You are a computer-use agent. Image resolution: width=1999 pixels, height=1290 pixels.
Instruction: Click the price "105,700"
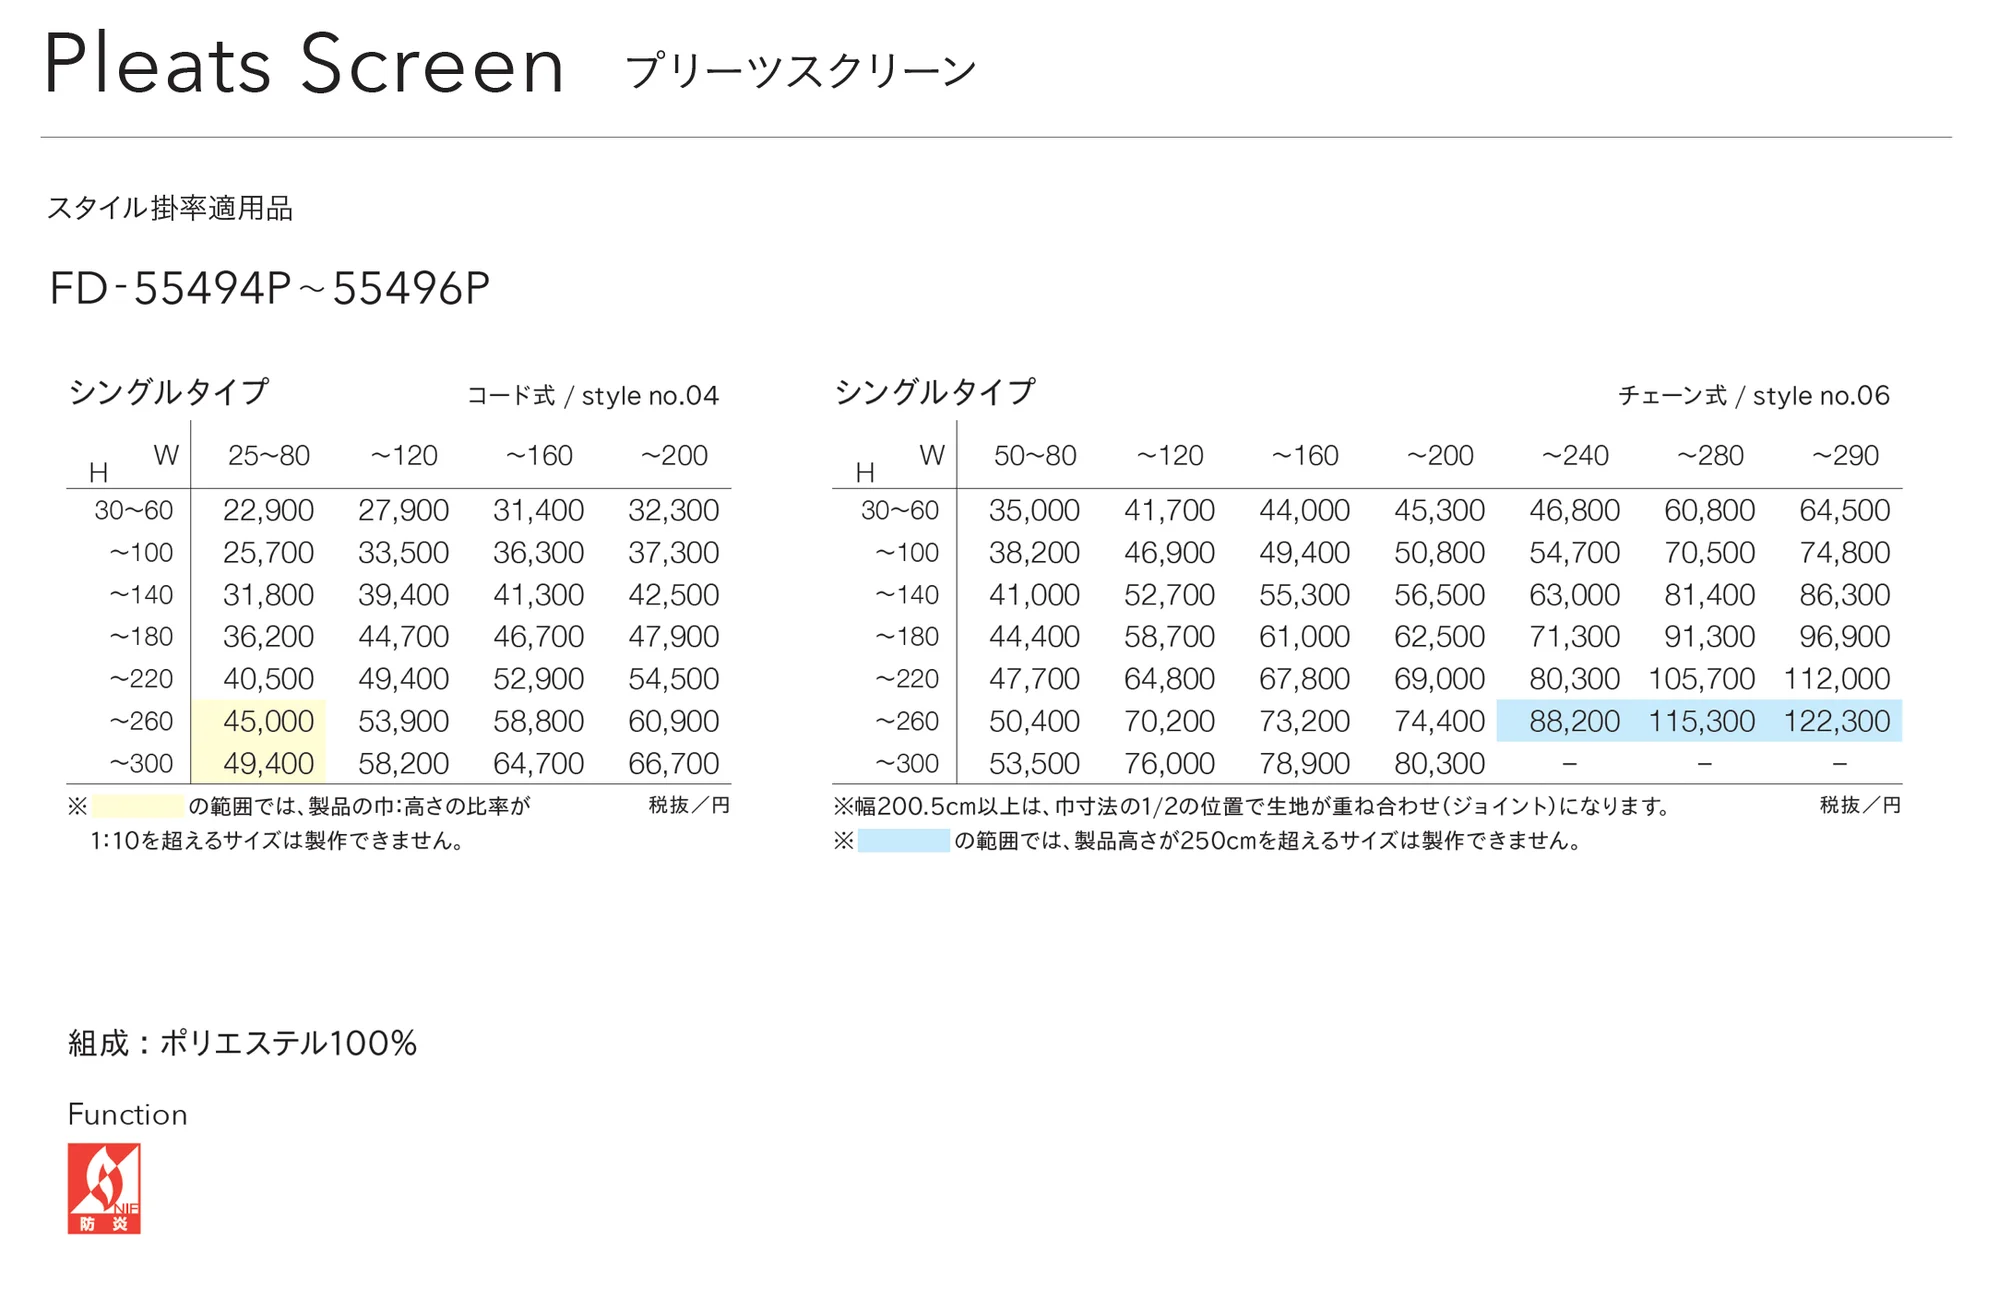point(1701,679)
